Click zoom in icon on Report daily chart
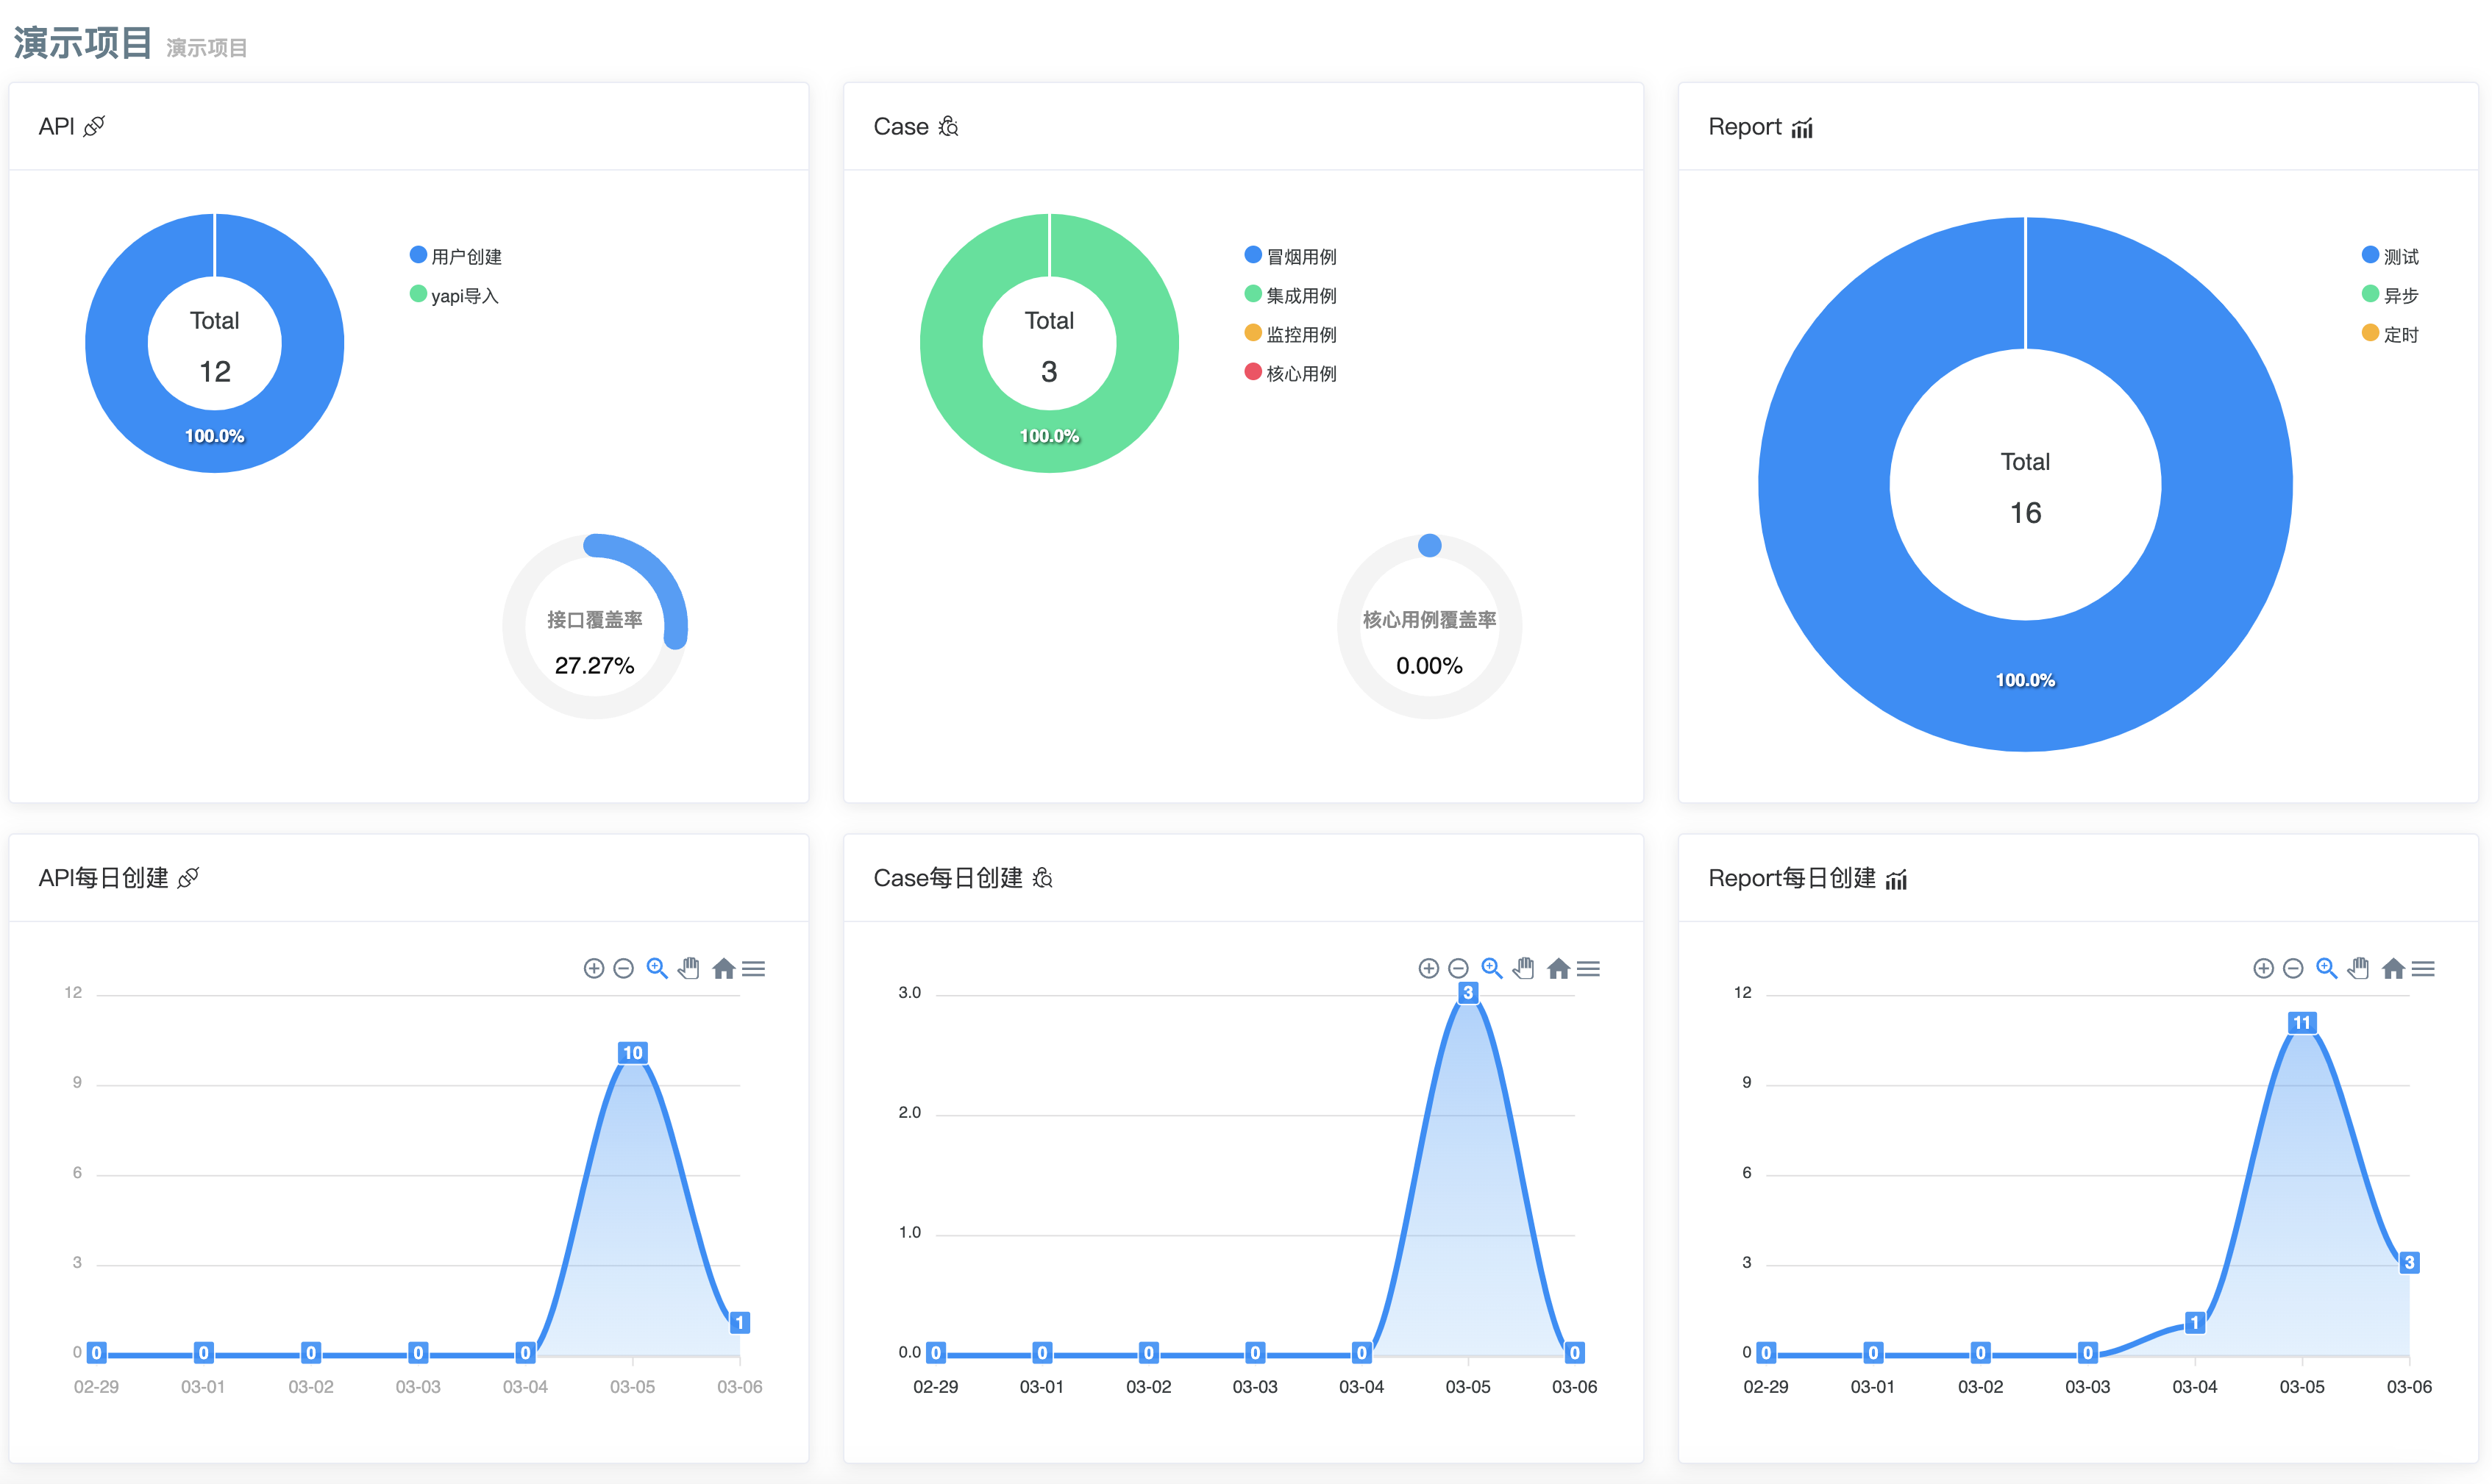 tap(2263, 968)
